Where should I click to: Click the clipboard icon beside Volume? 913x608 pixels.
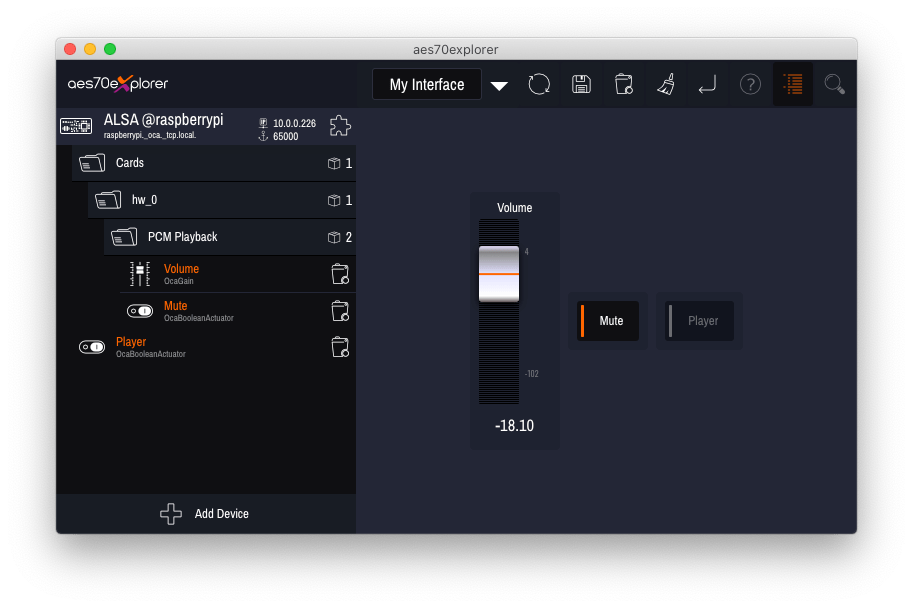coord(340,274)
